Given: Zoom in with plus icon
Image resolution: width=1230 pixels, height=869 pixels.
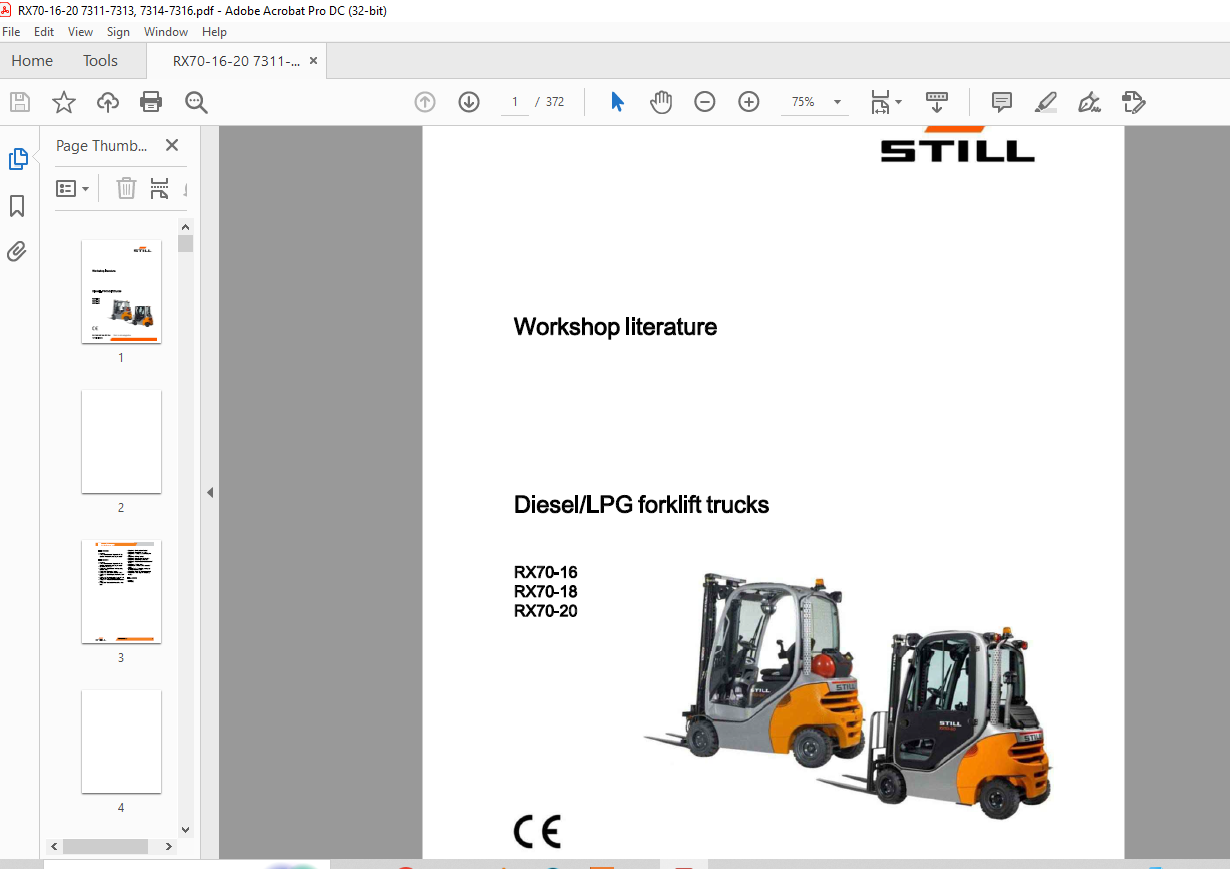Looking at the screenshot, I should click(x=749, y=102).
